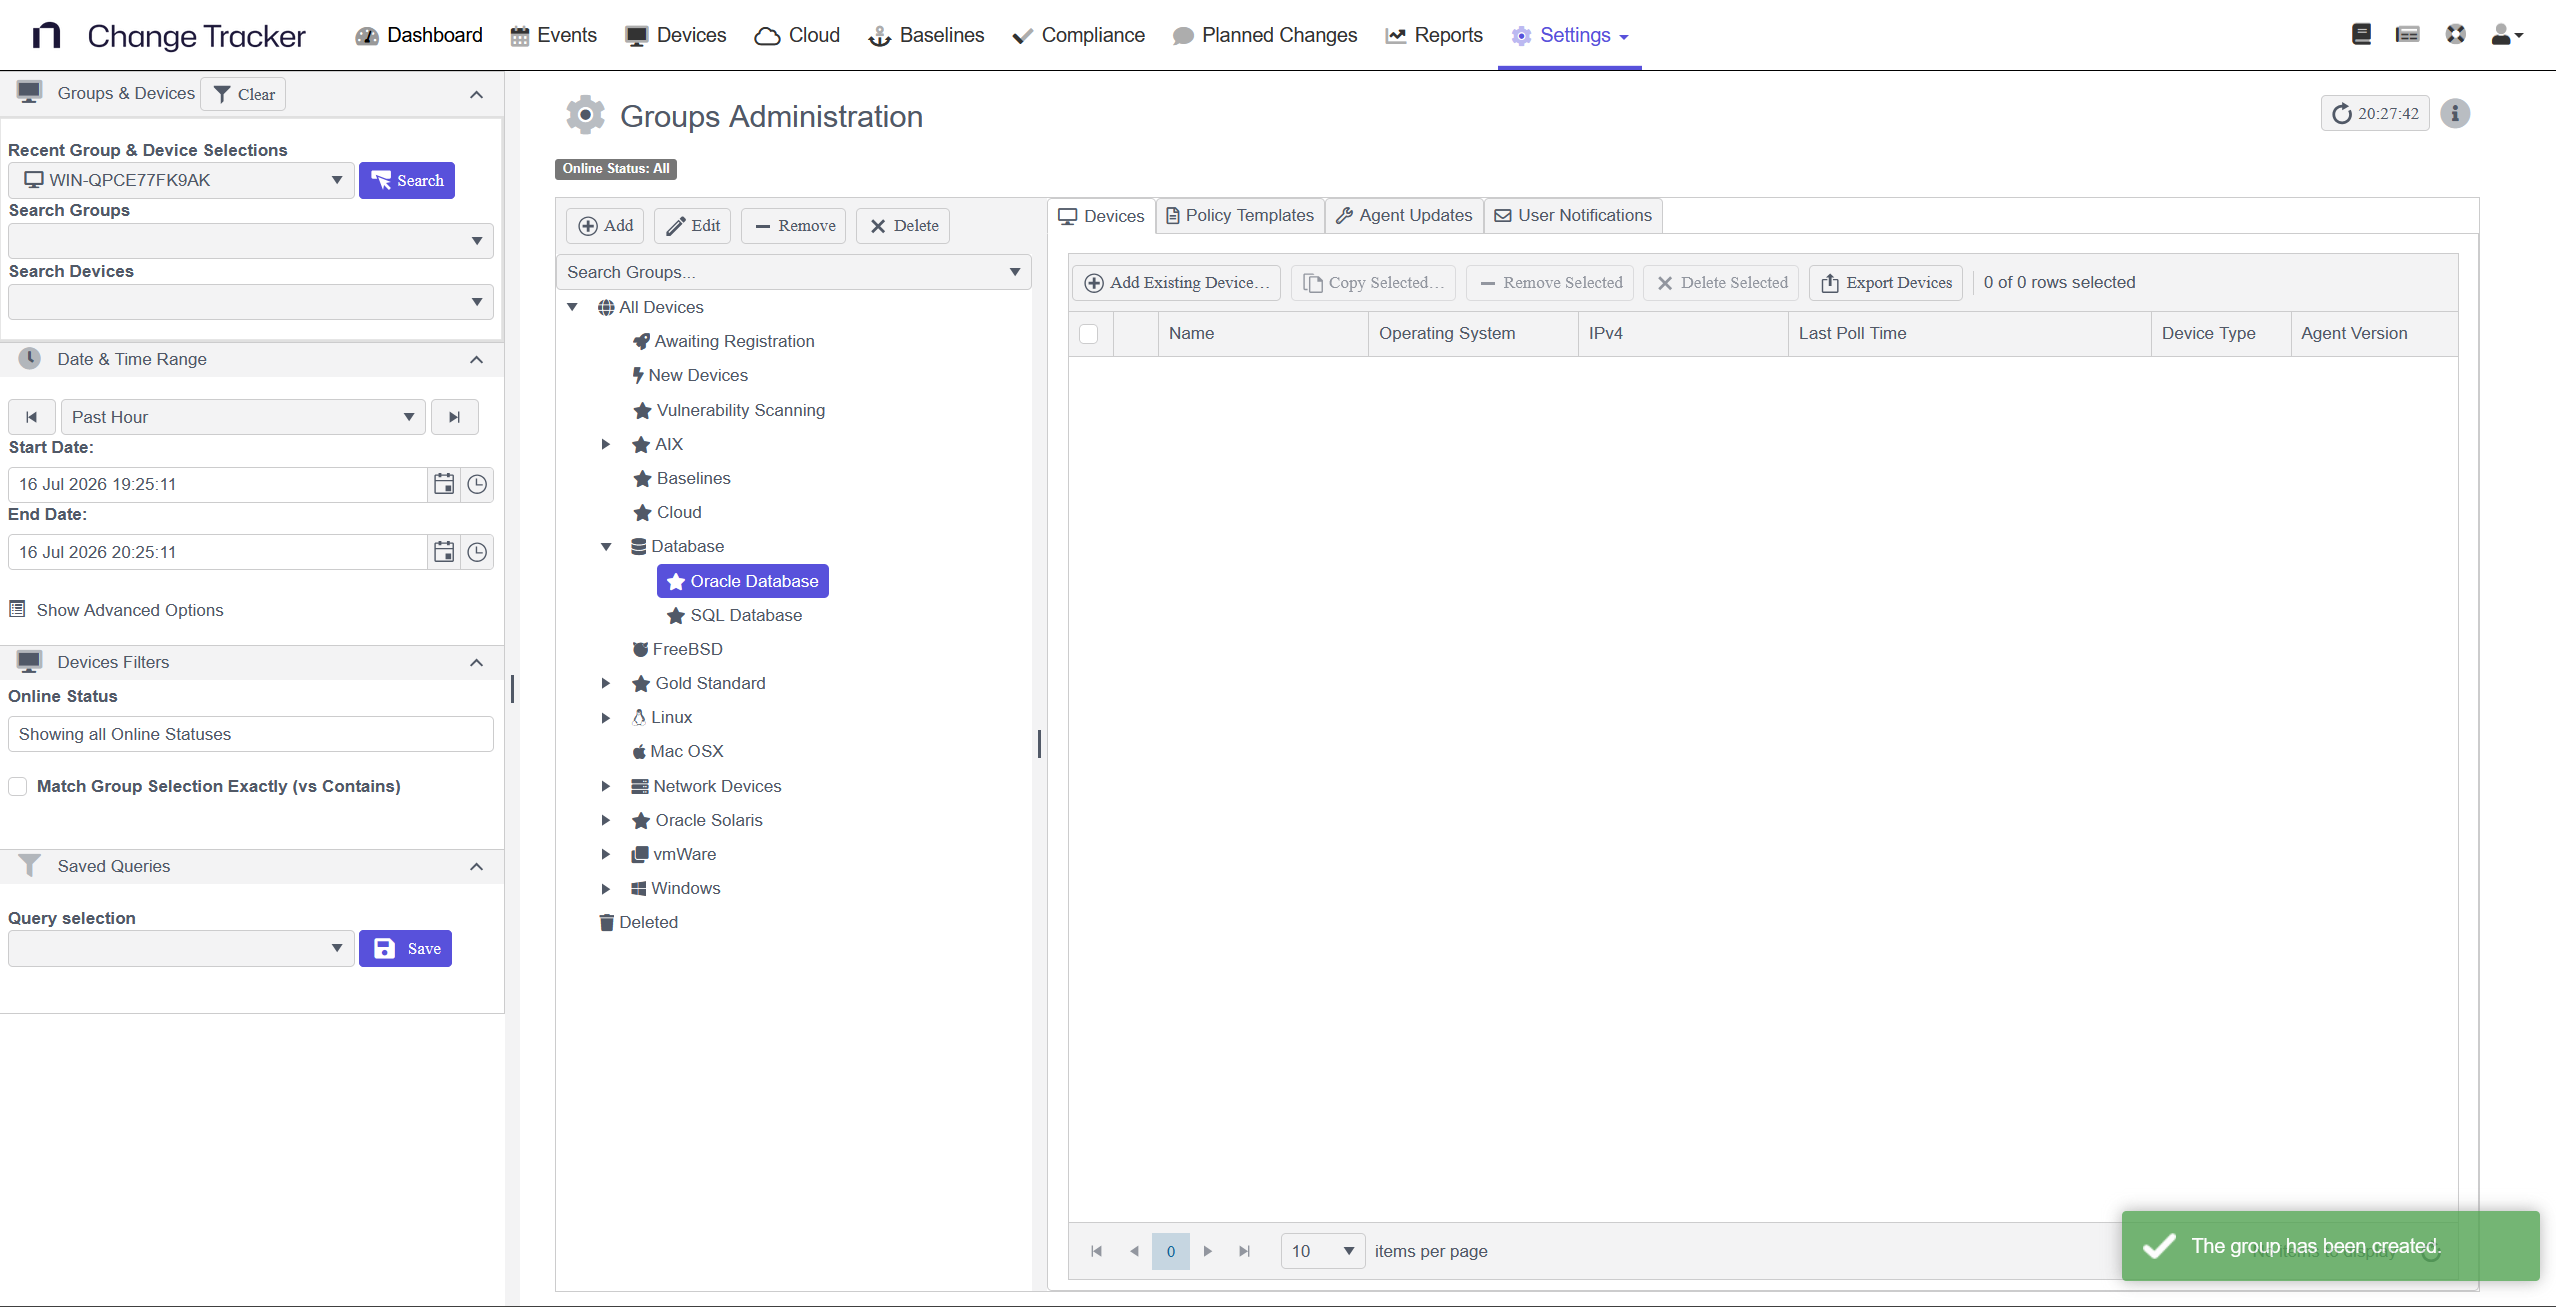
Task: Click the Delete group button
Action: [904, 226]
